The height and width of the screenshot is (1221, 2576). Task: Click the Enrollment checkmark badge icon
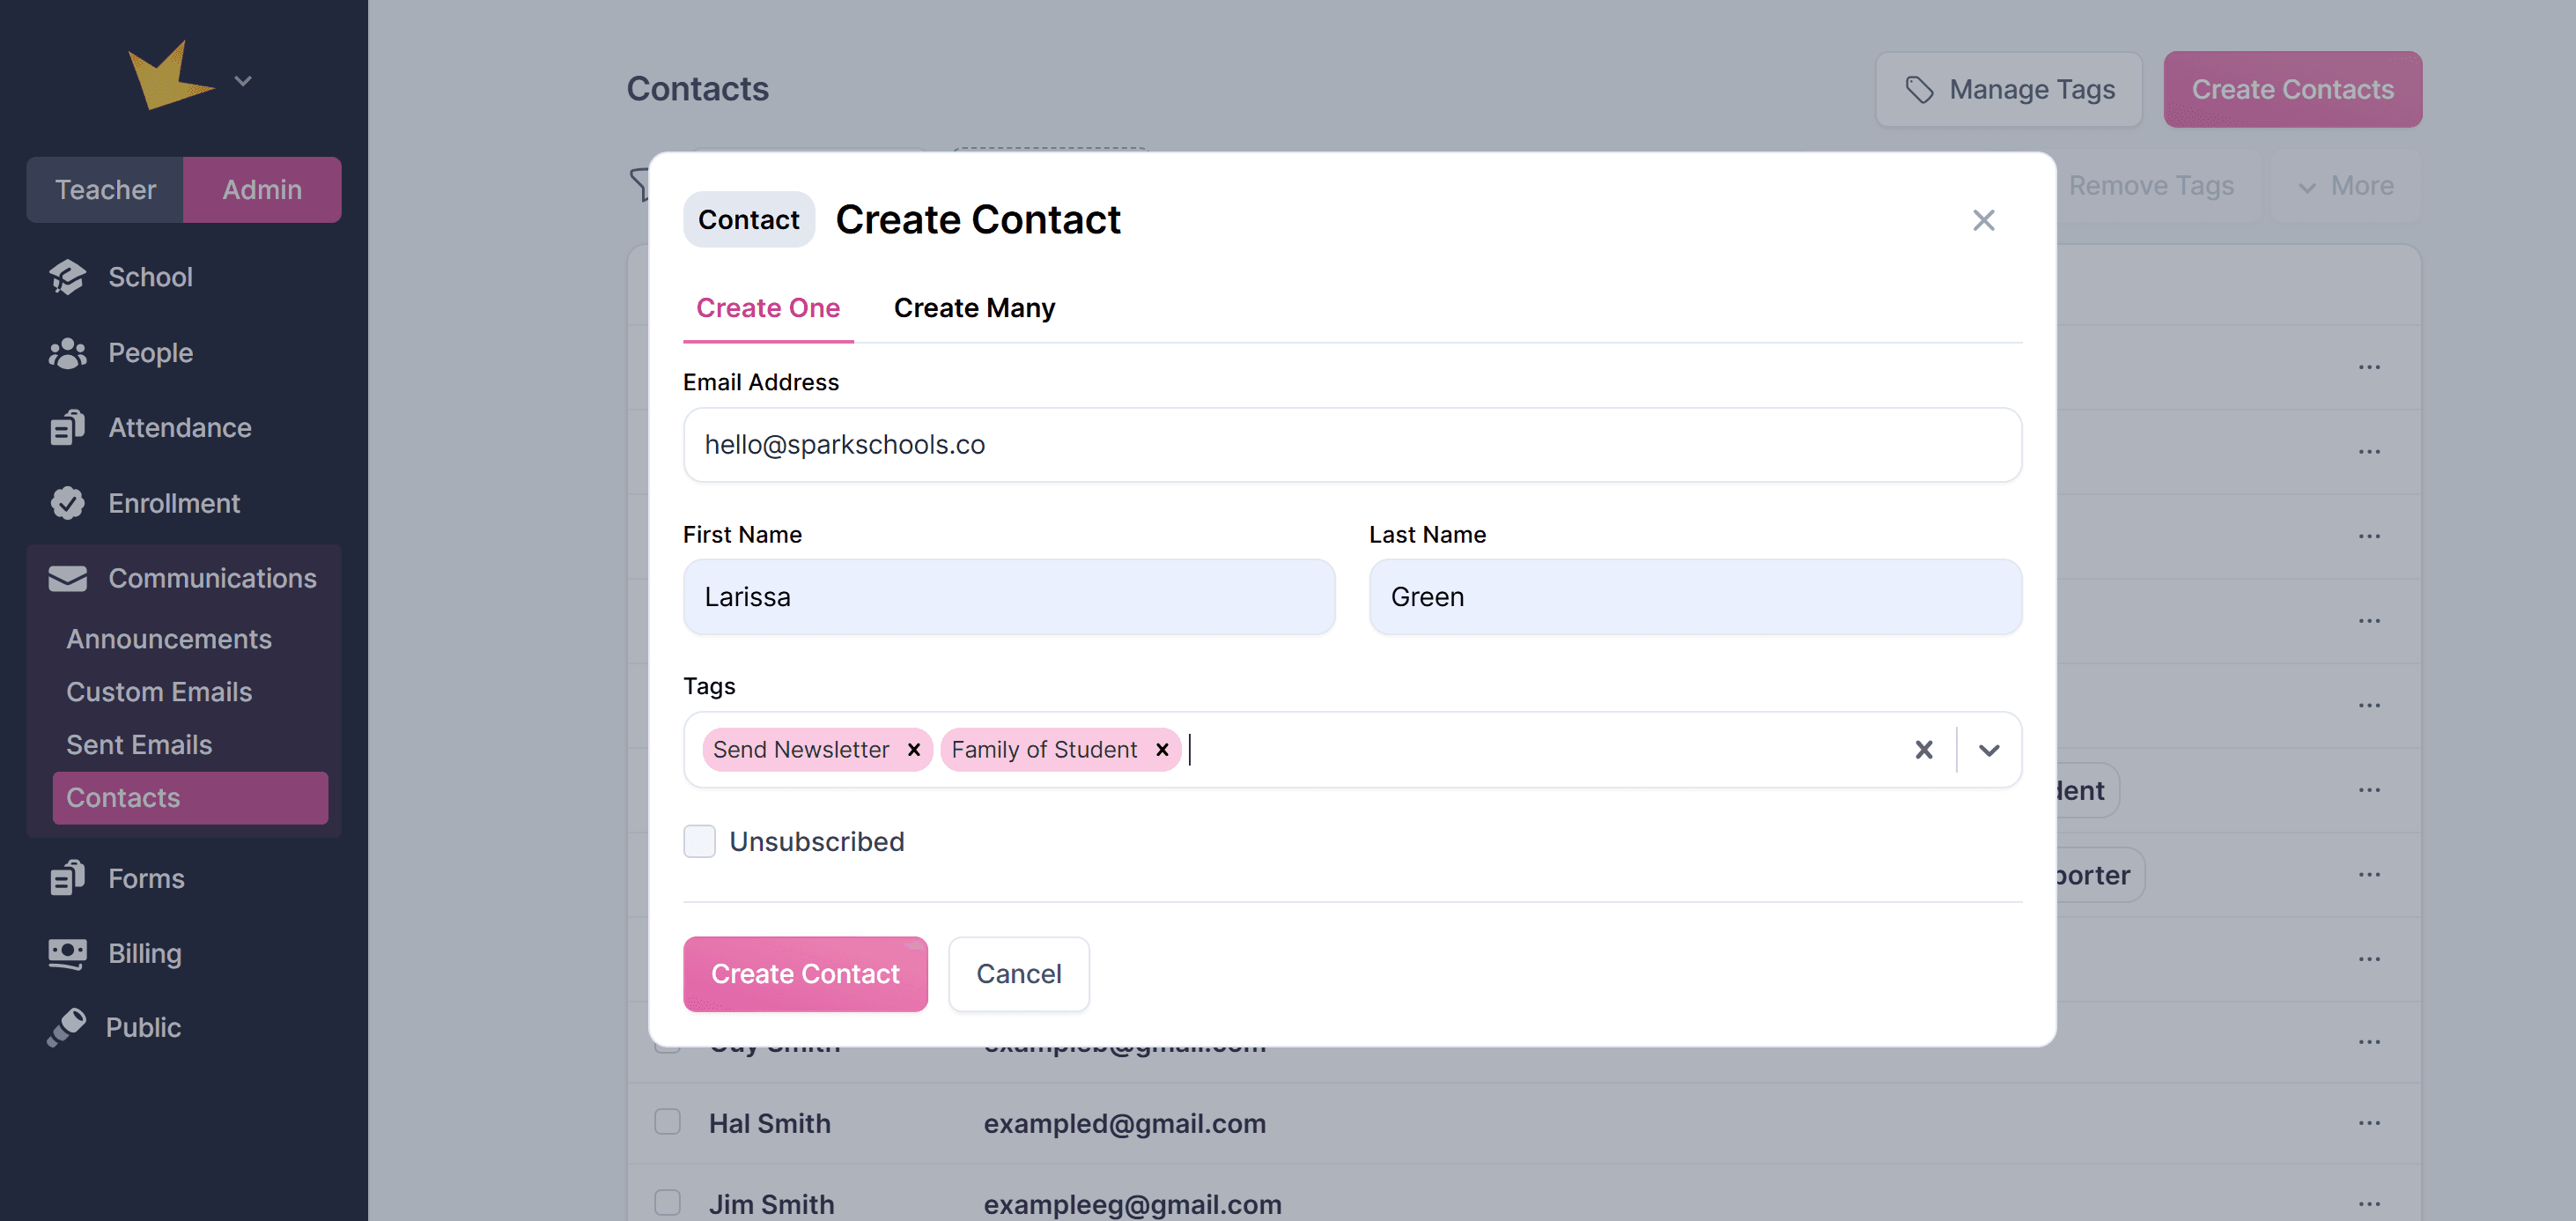67,503
